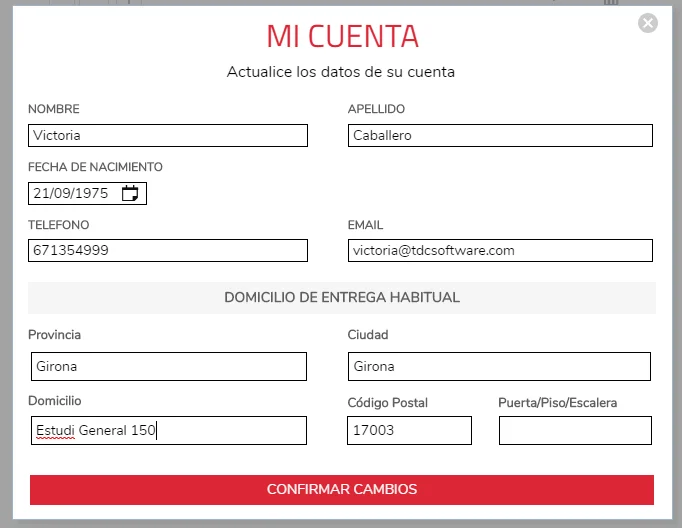The height and width of the screenshot is (528, 682).
Task: Focus the Código Postal field with 17003
Action: (x=409, y=431)
